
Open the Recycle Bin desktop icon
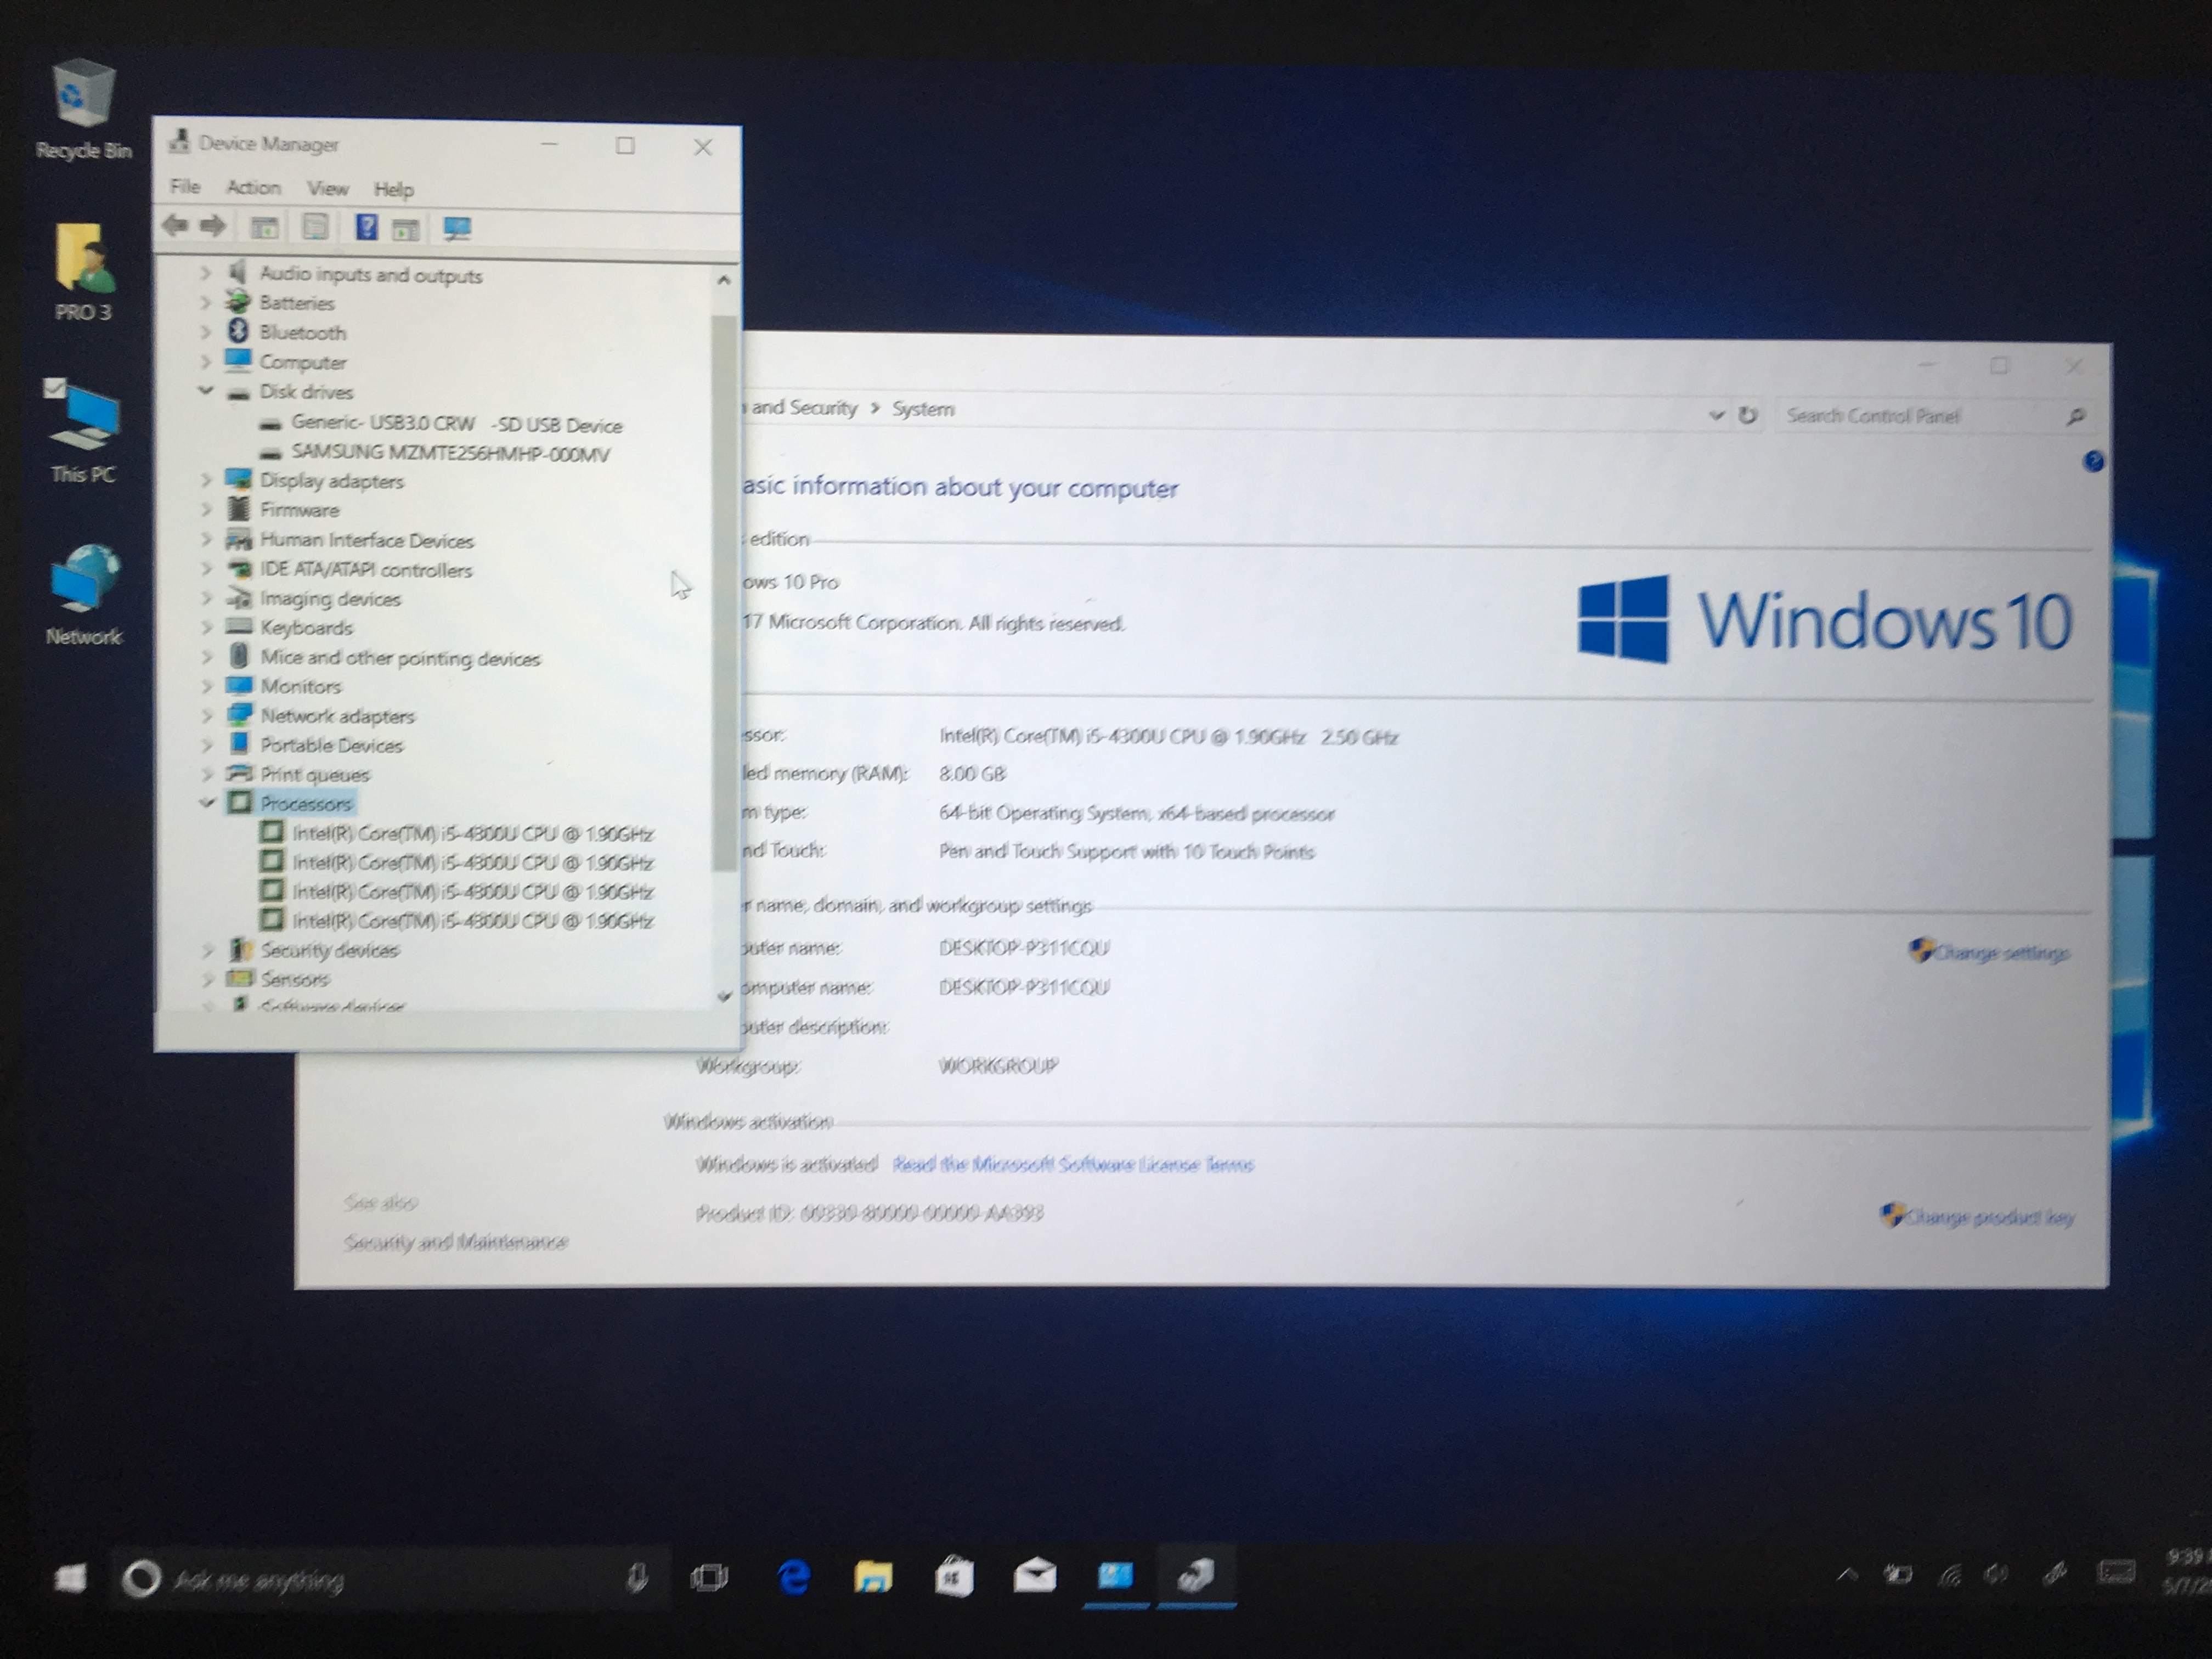tap(84, 109)
